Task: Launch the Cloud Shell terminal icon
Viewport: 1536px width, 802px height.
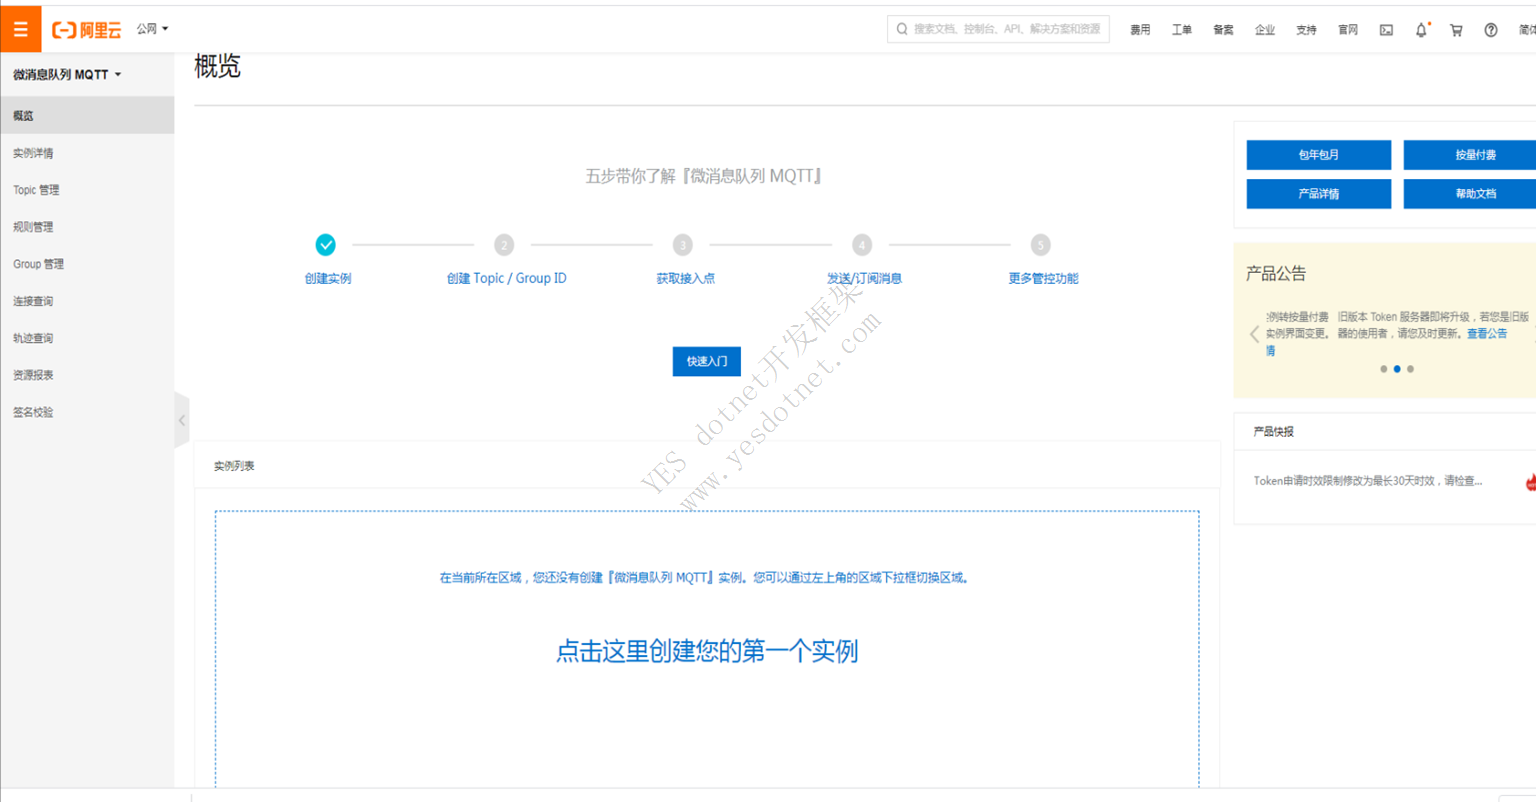Action: [1386, 30]
